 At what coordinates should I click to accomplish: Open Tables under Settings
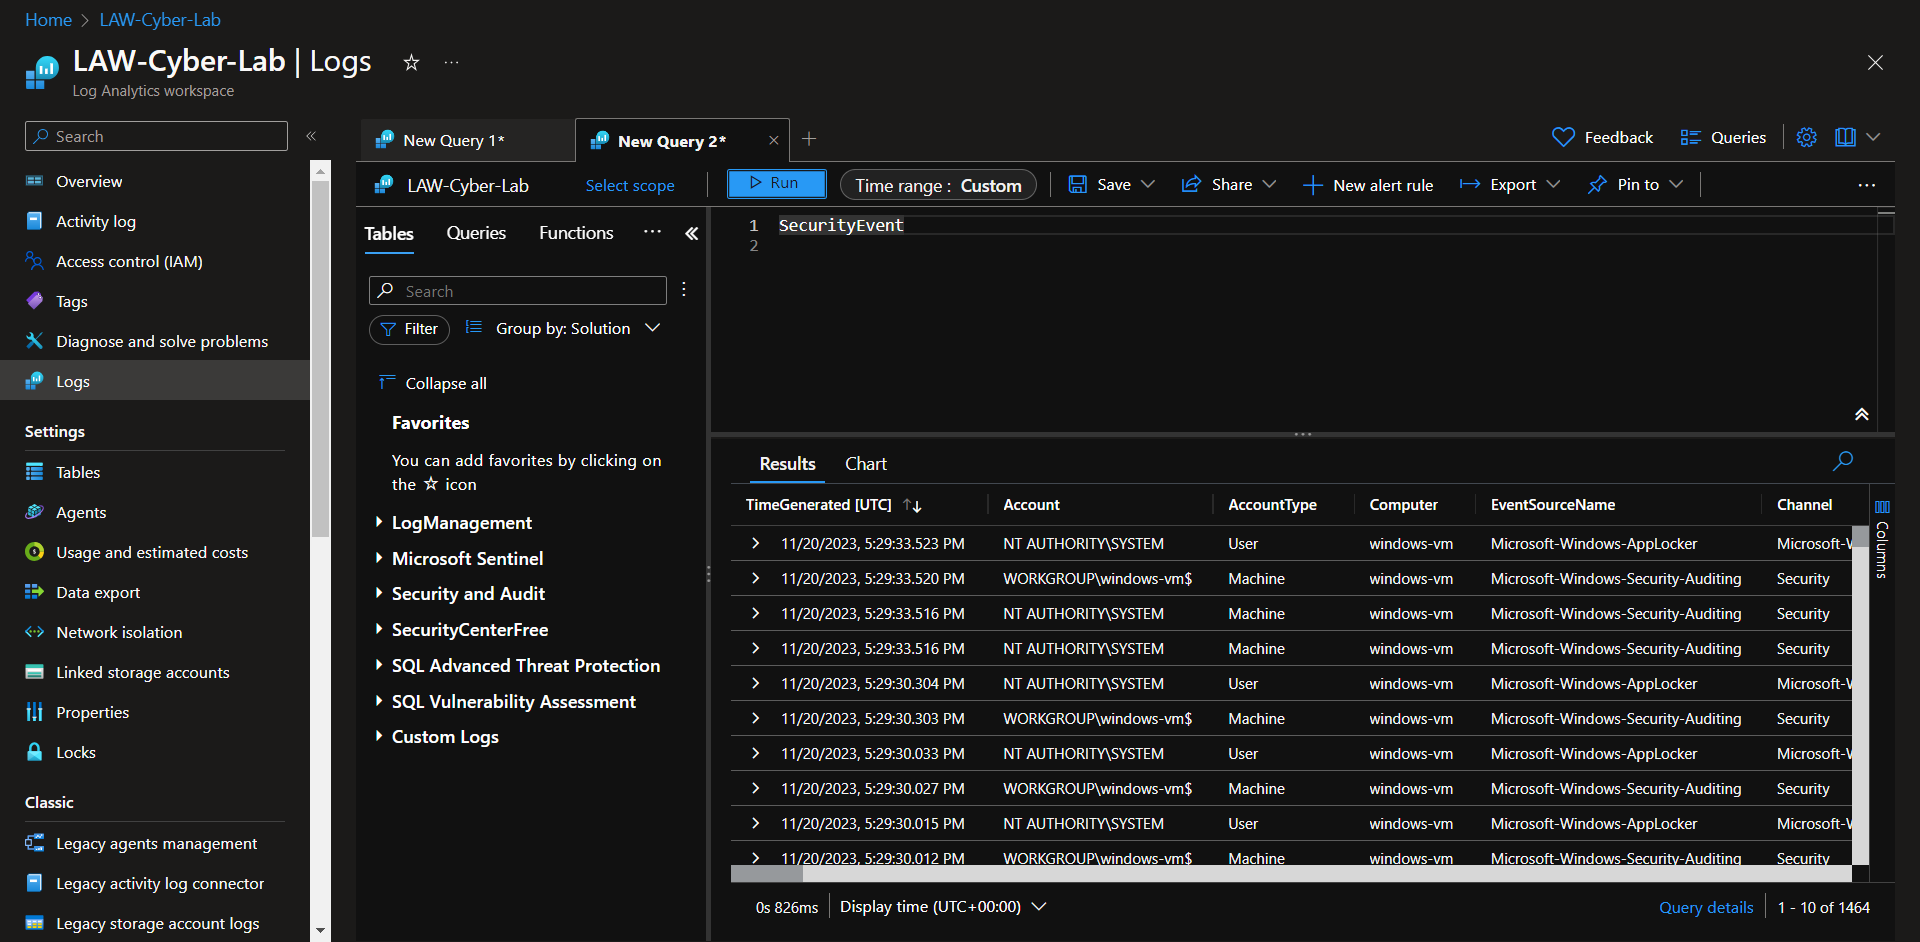tap(78, 472)
